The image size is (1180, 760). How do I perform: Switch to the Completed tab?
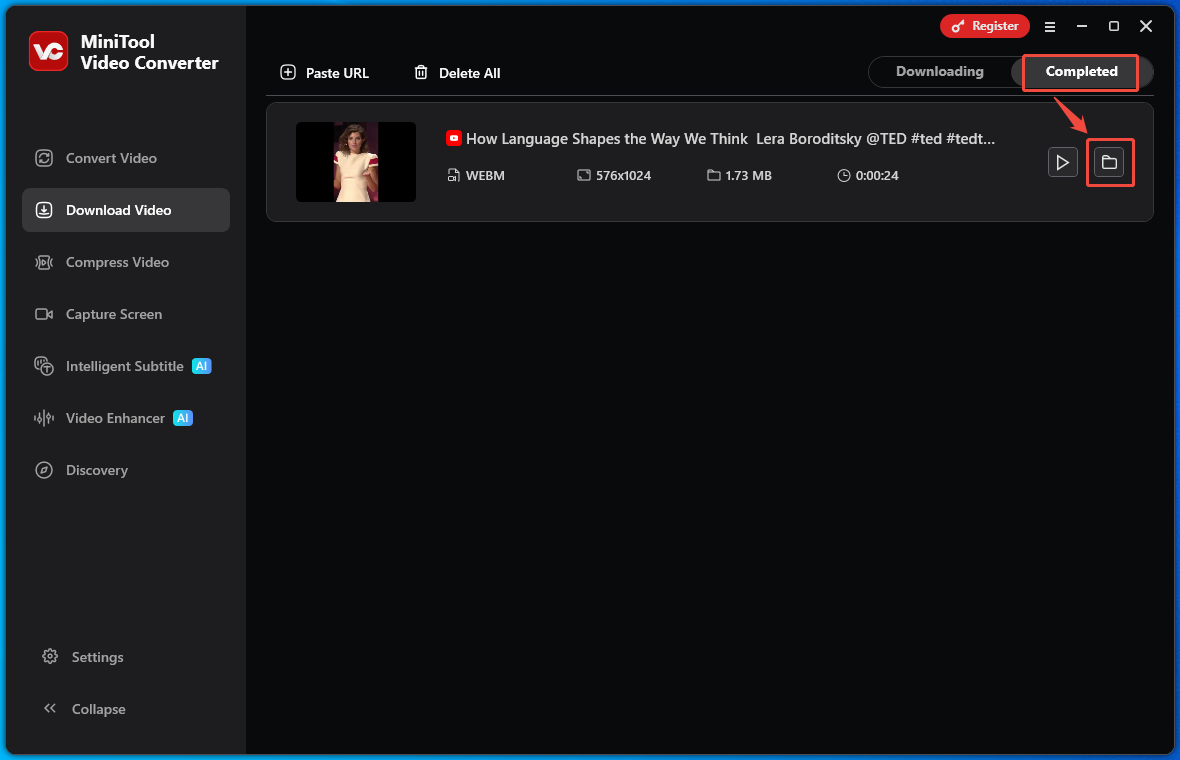coord(1081,71)
